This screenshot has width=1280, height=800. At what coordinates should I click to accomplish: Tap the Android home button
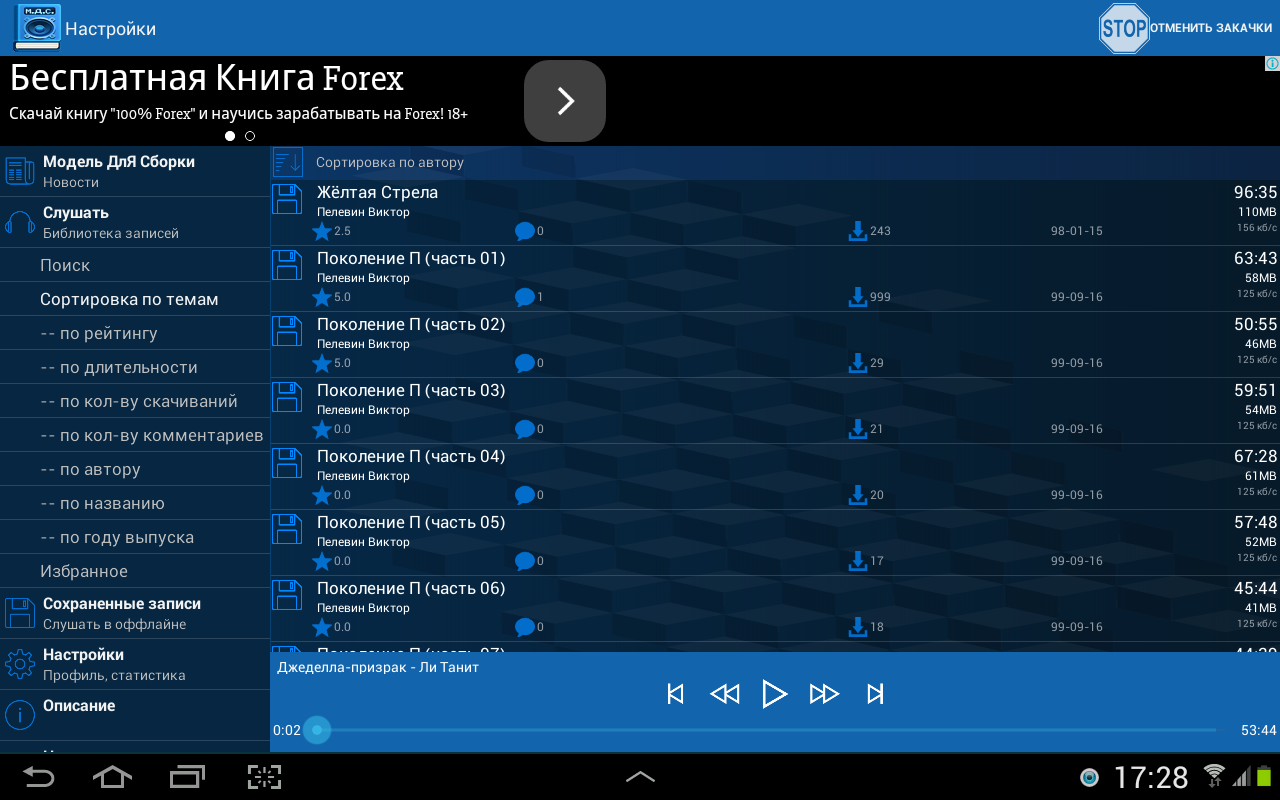click(112, 777)
